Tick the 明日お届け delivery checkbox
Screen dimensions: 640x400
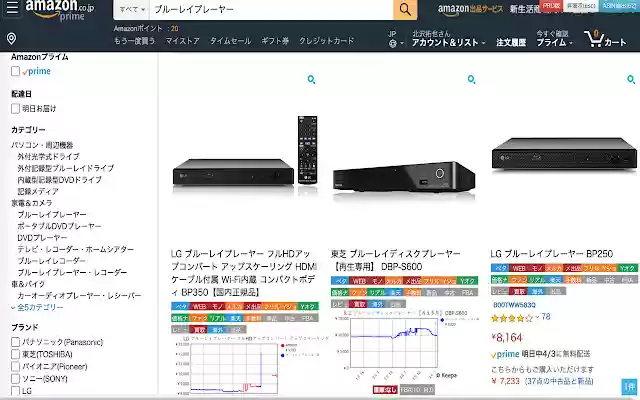pyautogui.click(x=16, y=109)
